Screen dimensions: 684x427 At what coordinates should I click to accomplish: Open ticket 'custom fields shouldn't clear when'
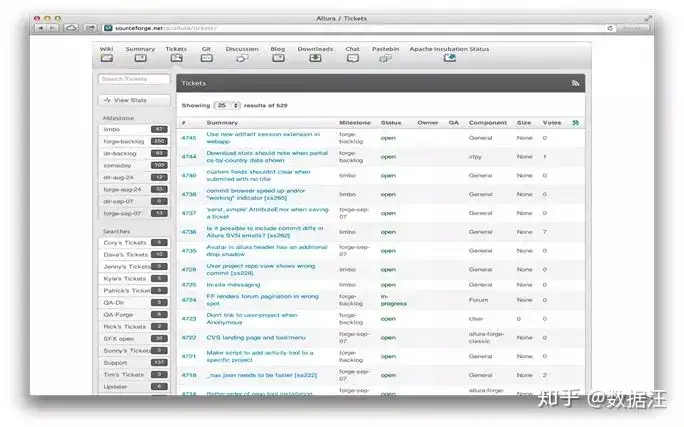point(258,175)
